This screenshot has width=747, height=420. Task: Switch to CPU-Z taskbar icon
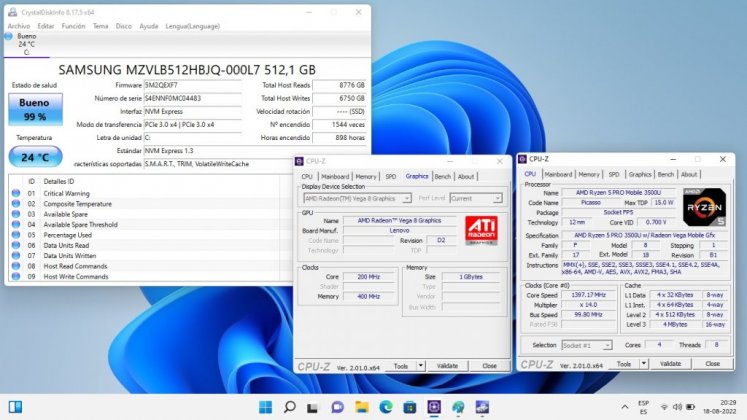[434, 407]
